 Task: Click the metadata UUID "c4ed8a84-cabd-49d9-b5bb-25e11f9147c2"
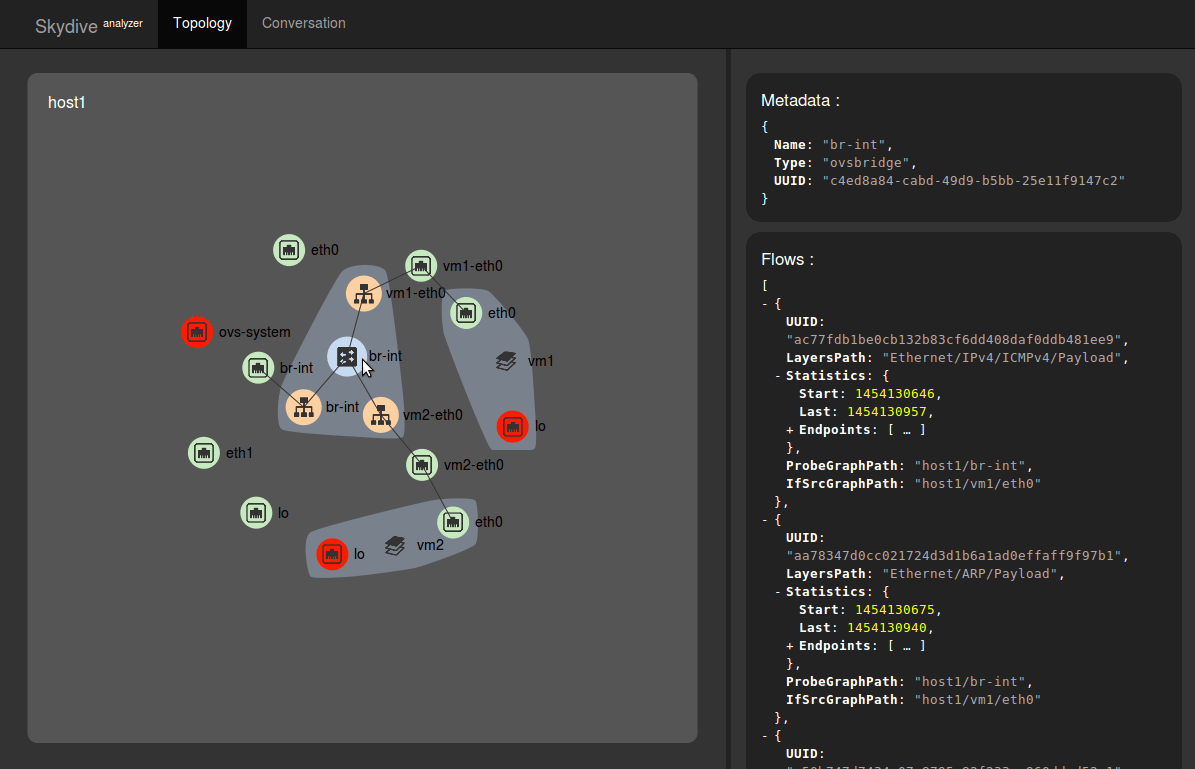tap(973, 181)
